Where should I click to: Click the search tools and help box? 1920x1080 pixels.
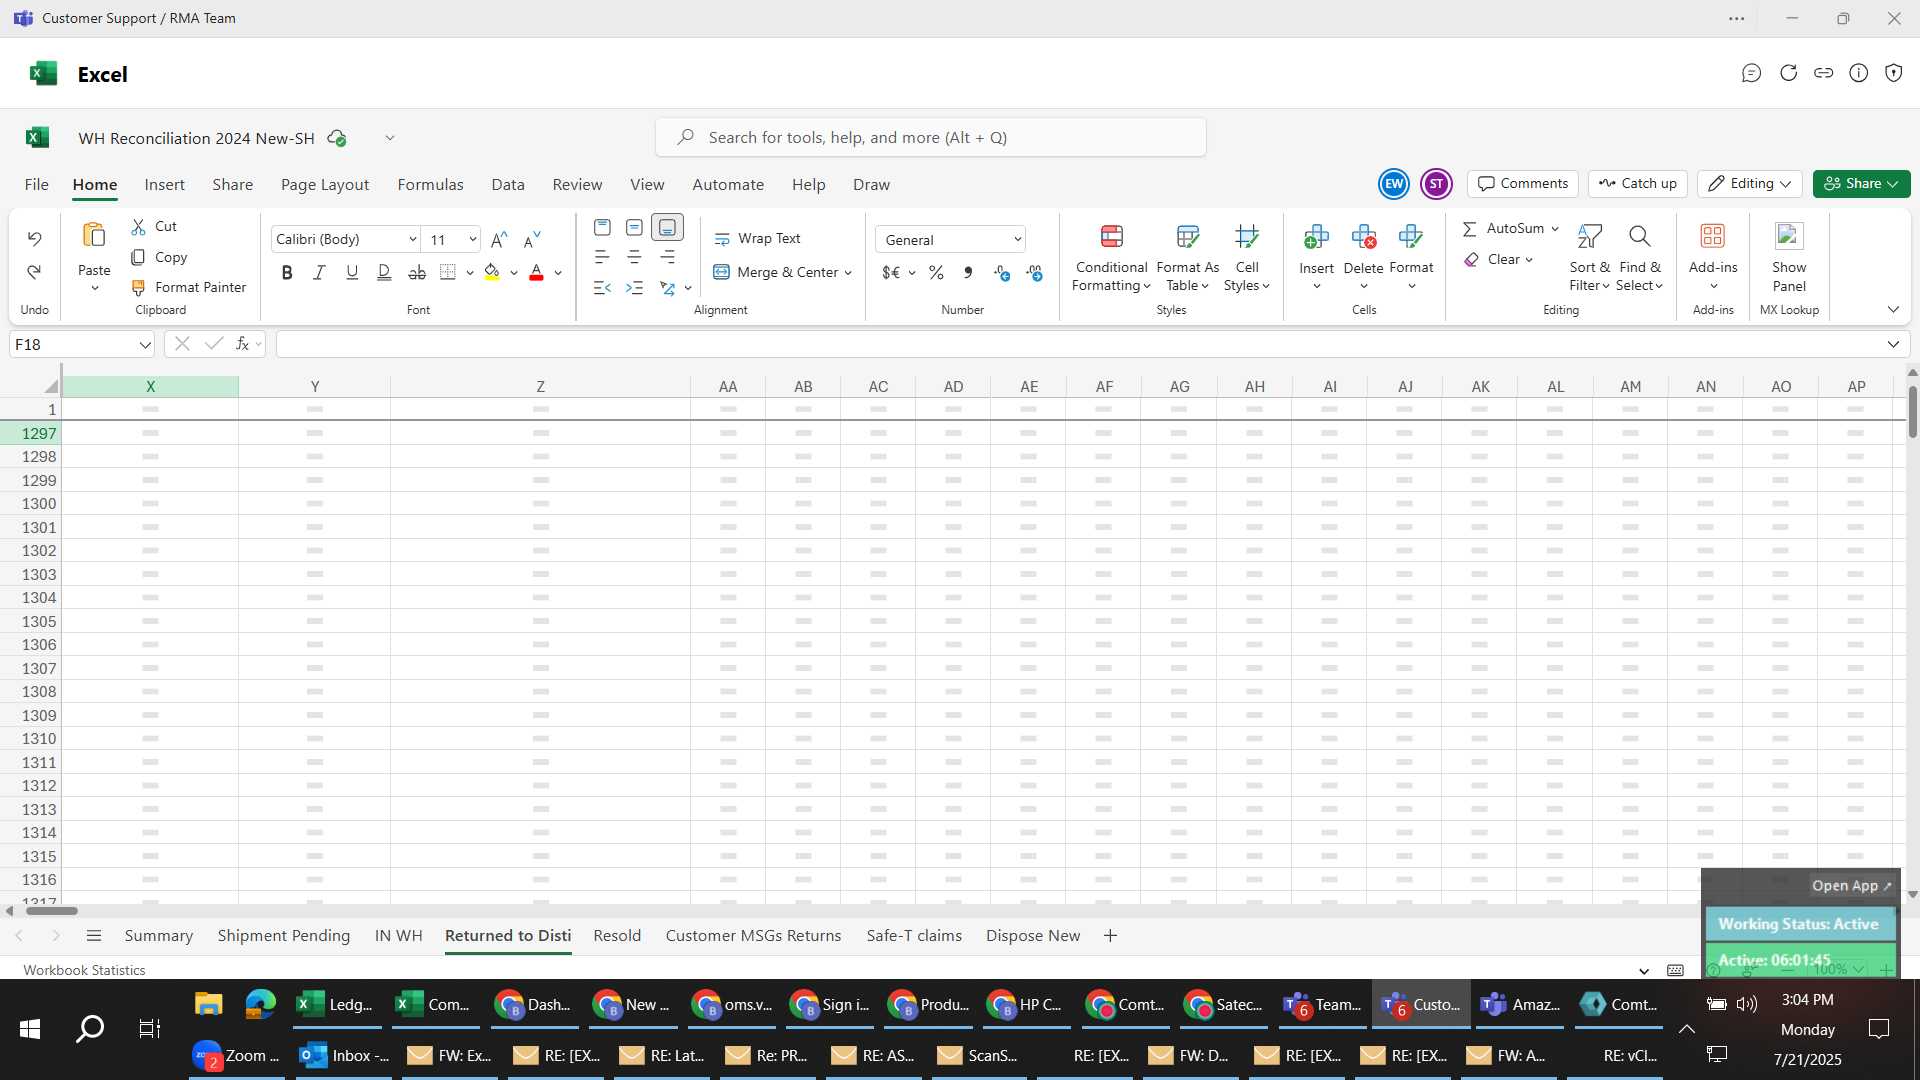tap(930, 137)
